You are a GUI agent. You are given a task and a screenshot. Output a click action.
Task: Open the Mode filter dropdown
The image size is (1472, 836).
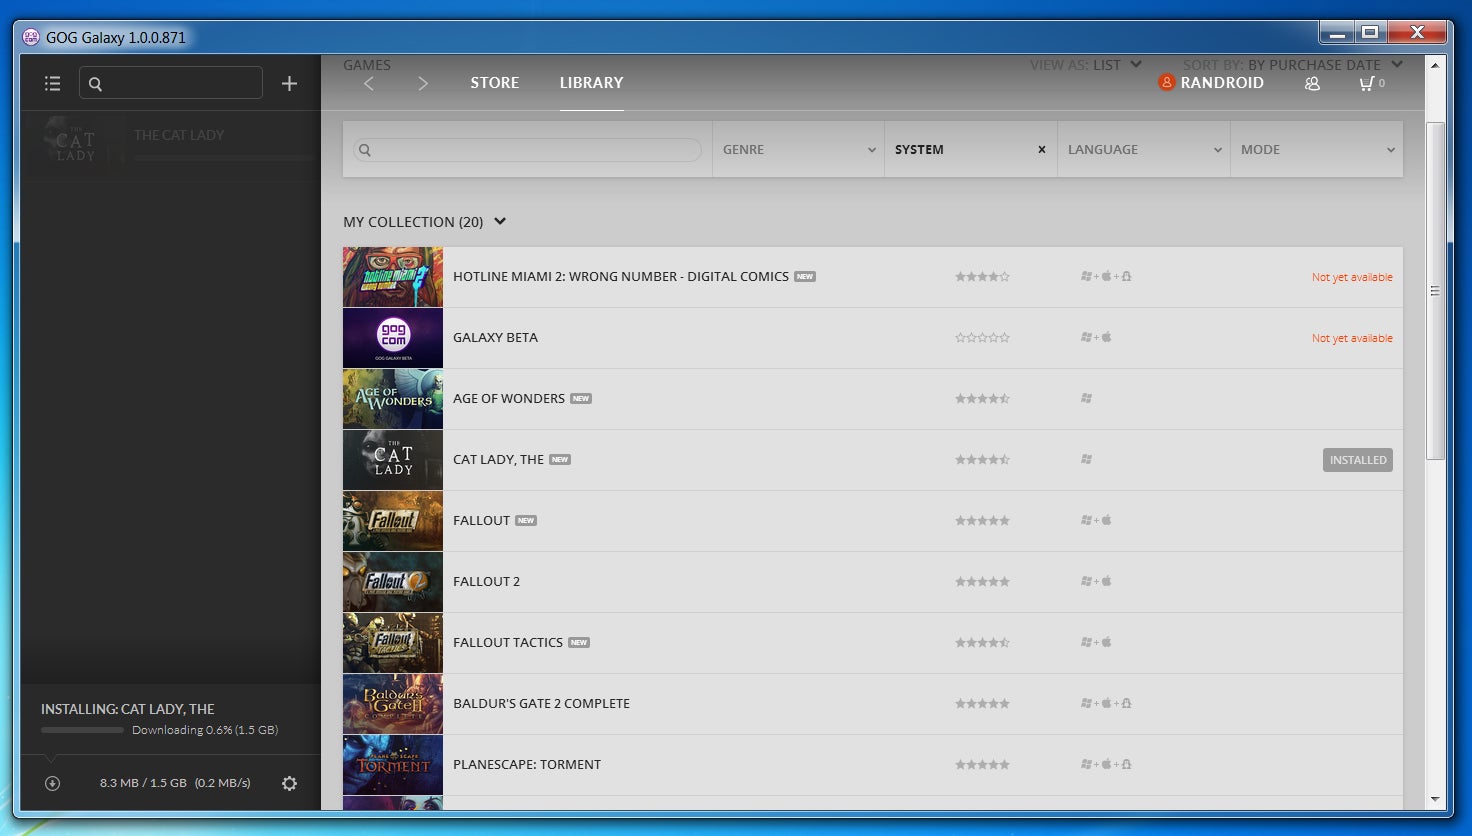tap(1316, 150)
